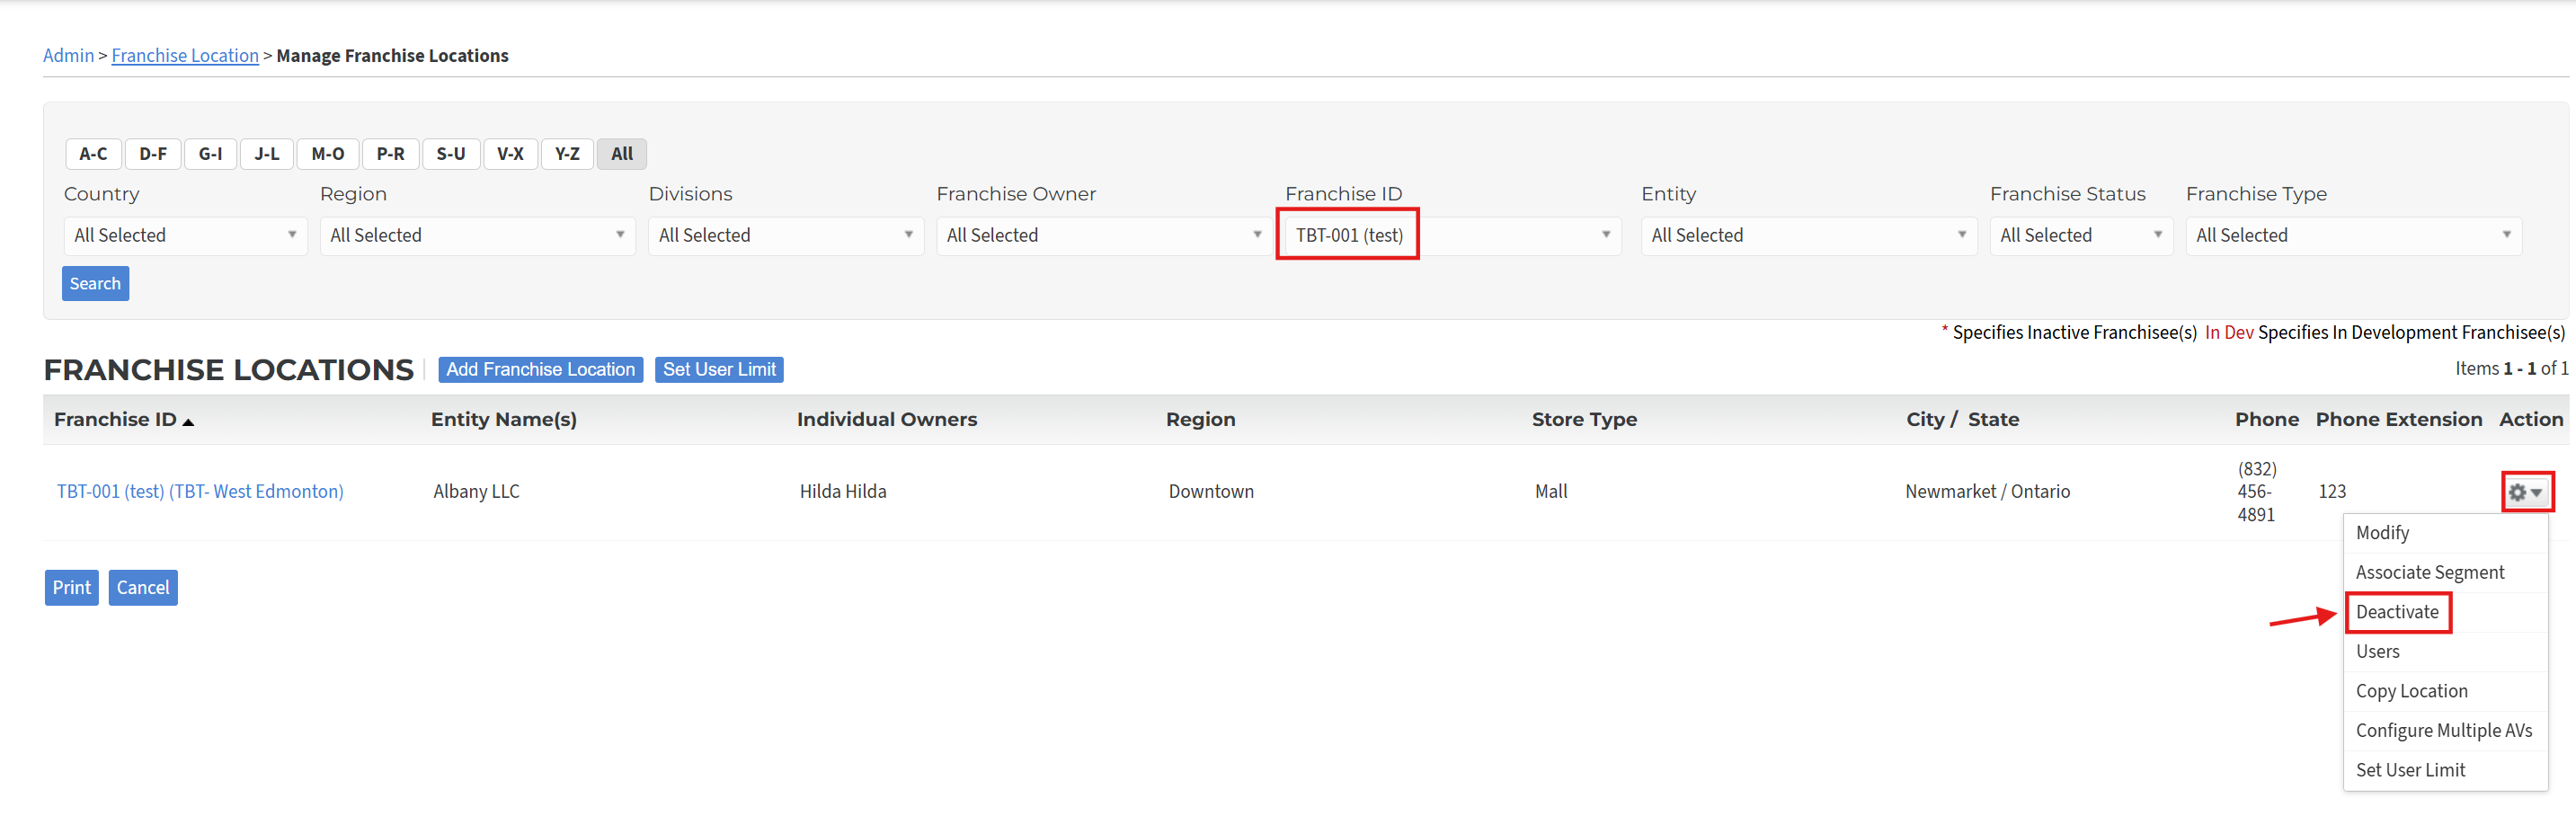Viewport: 2576px width, 825px height.
Task: Click the Set User Limit button beside the heading
Action: tap(719, 370)
